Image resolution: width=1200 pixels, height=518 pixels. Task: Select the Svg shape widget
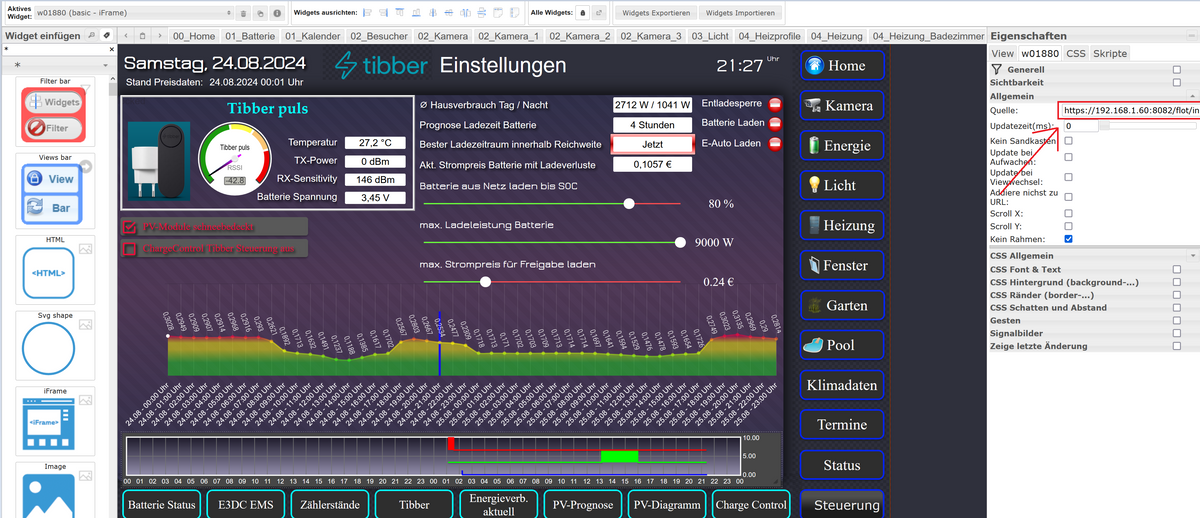tap(55, 346)
